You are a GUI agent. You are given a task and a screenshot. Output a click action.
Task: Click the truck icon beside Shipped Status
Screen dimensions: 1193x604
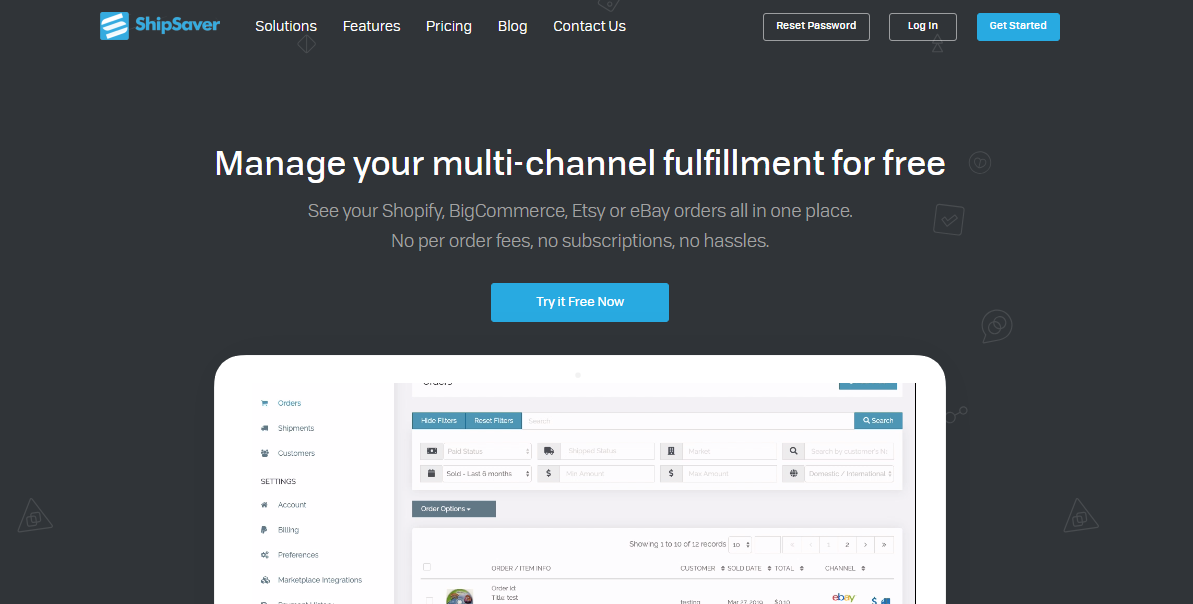[549, 451]
